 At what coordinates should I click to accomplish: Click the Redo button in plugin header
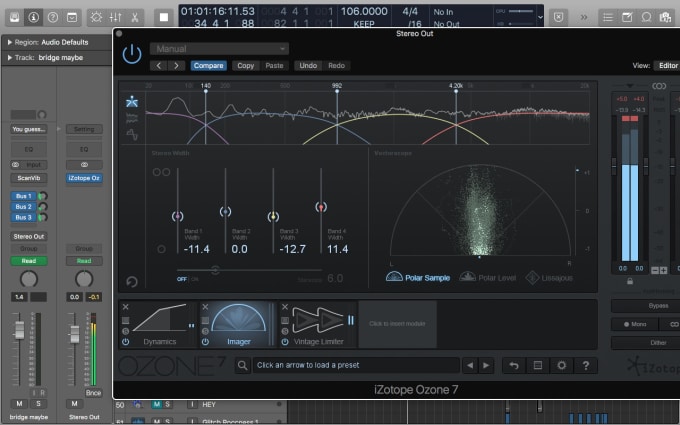(337, 65)
